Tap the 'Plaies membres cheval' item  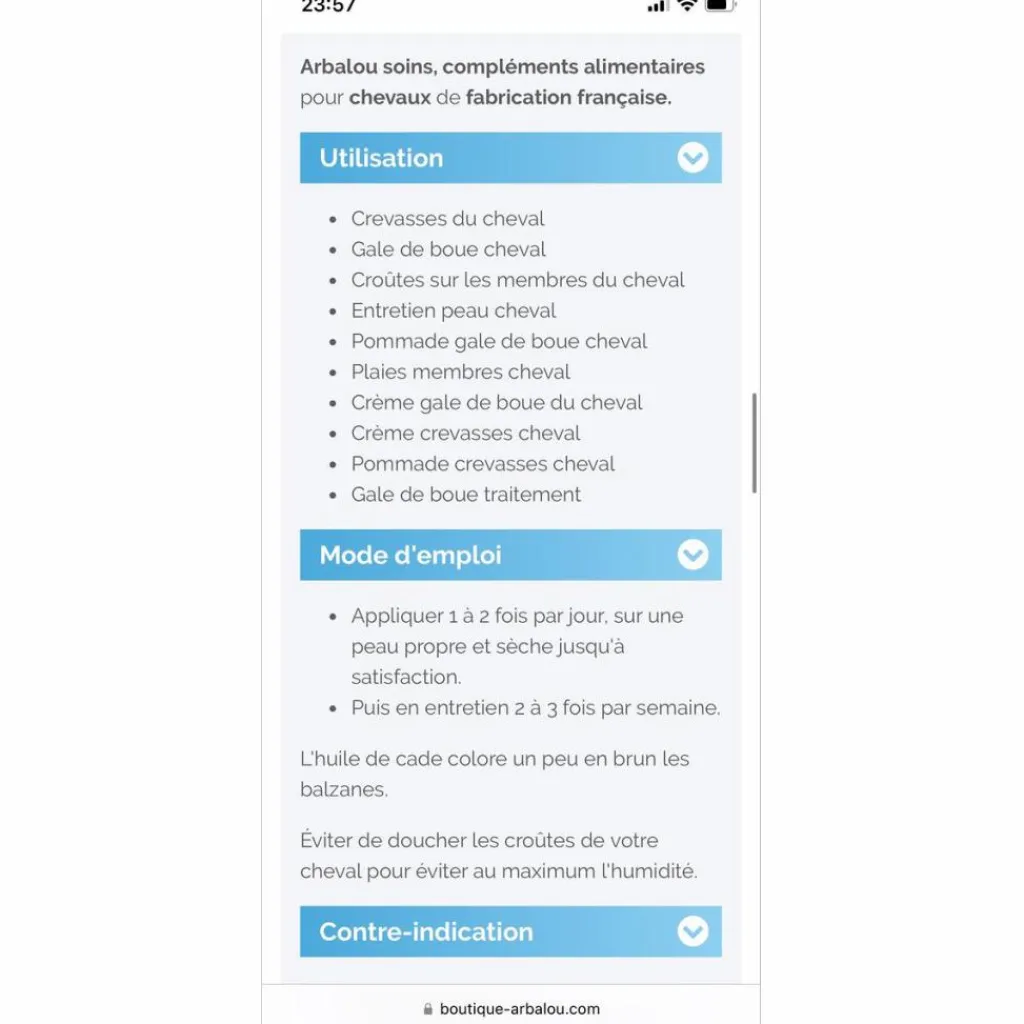coord(460,372)
